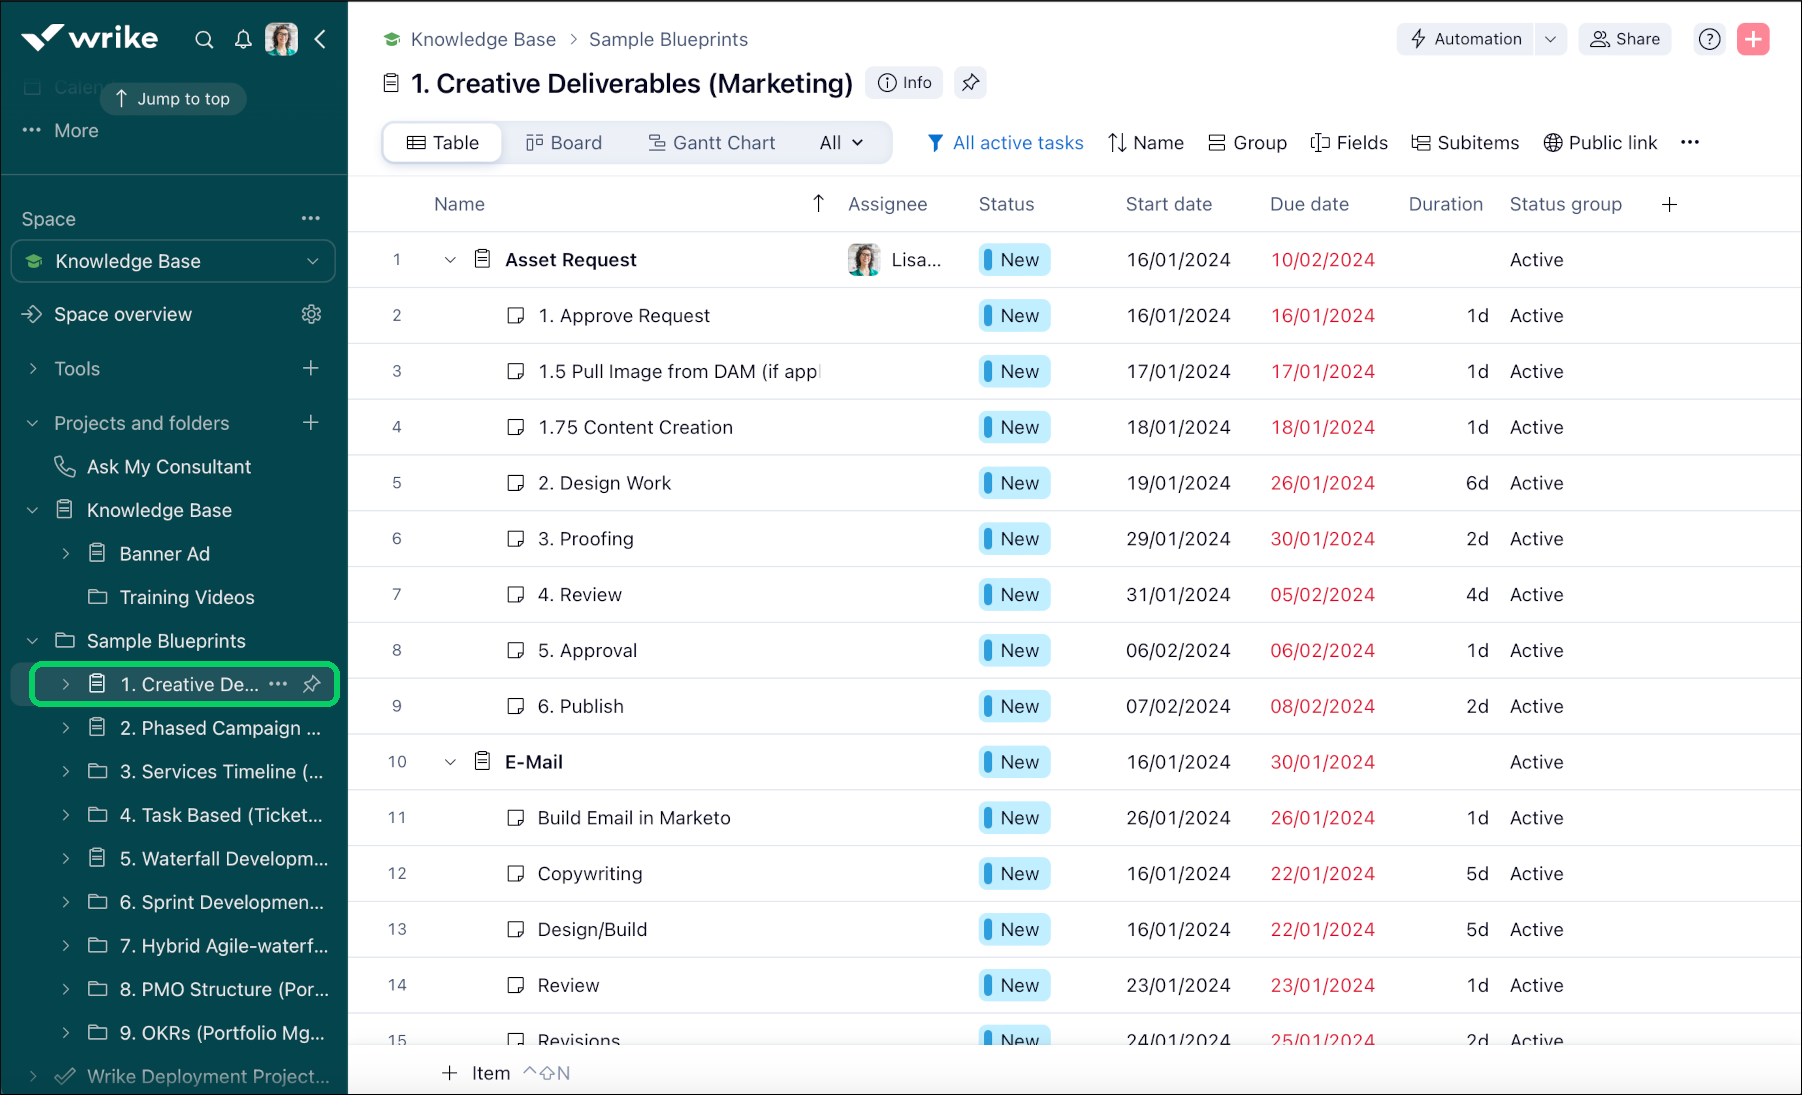Screen dimensions: 1802x1095
Task: Click the red plus create button
Action: 1753,39
